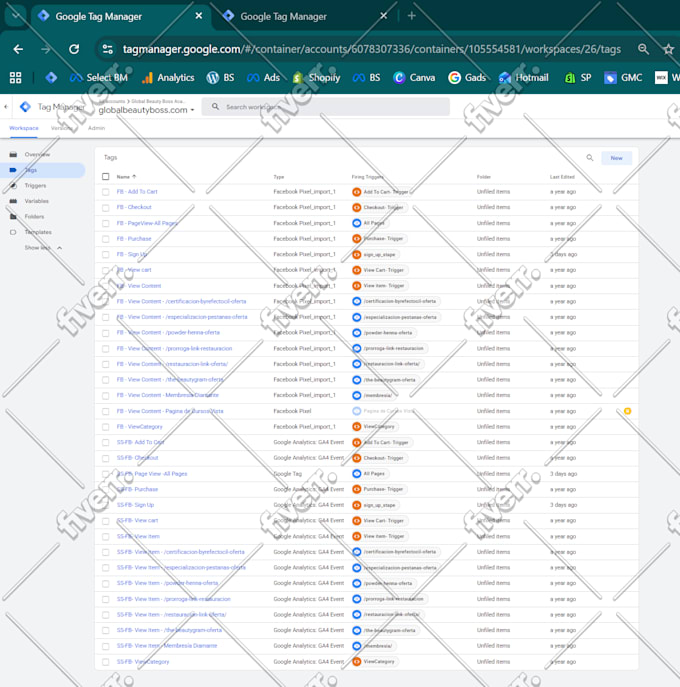Open a new browser tab with plus icon
680x687 pixels.
(411, 16)
